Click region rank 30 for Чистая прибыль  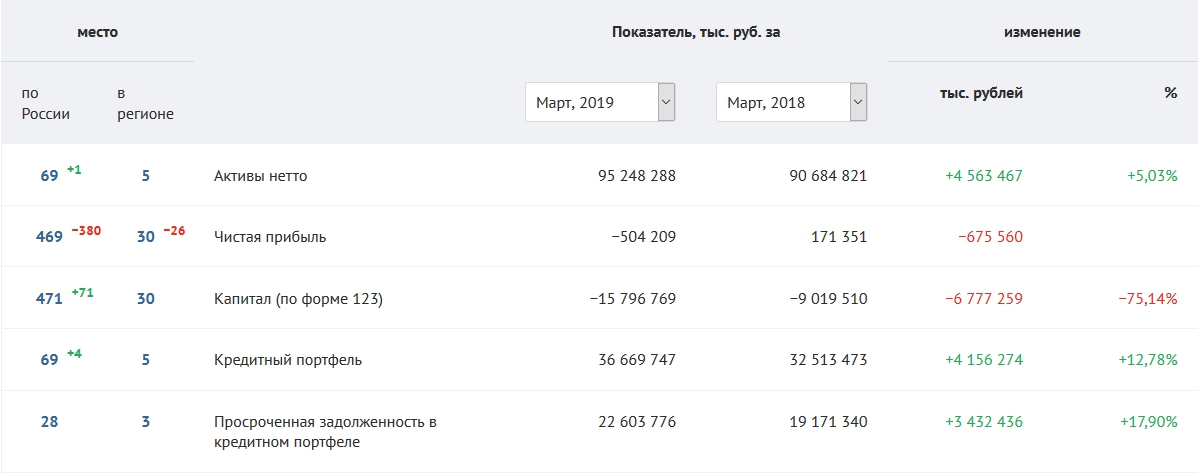(x=145, y=238)
